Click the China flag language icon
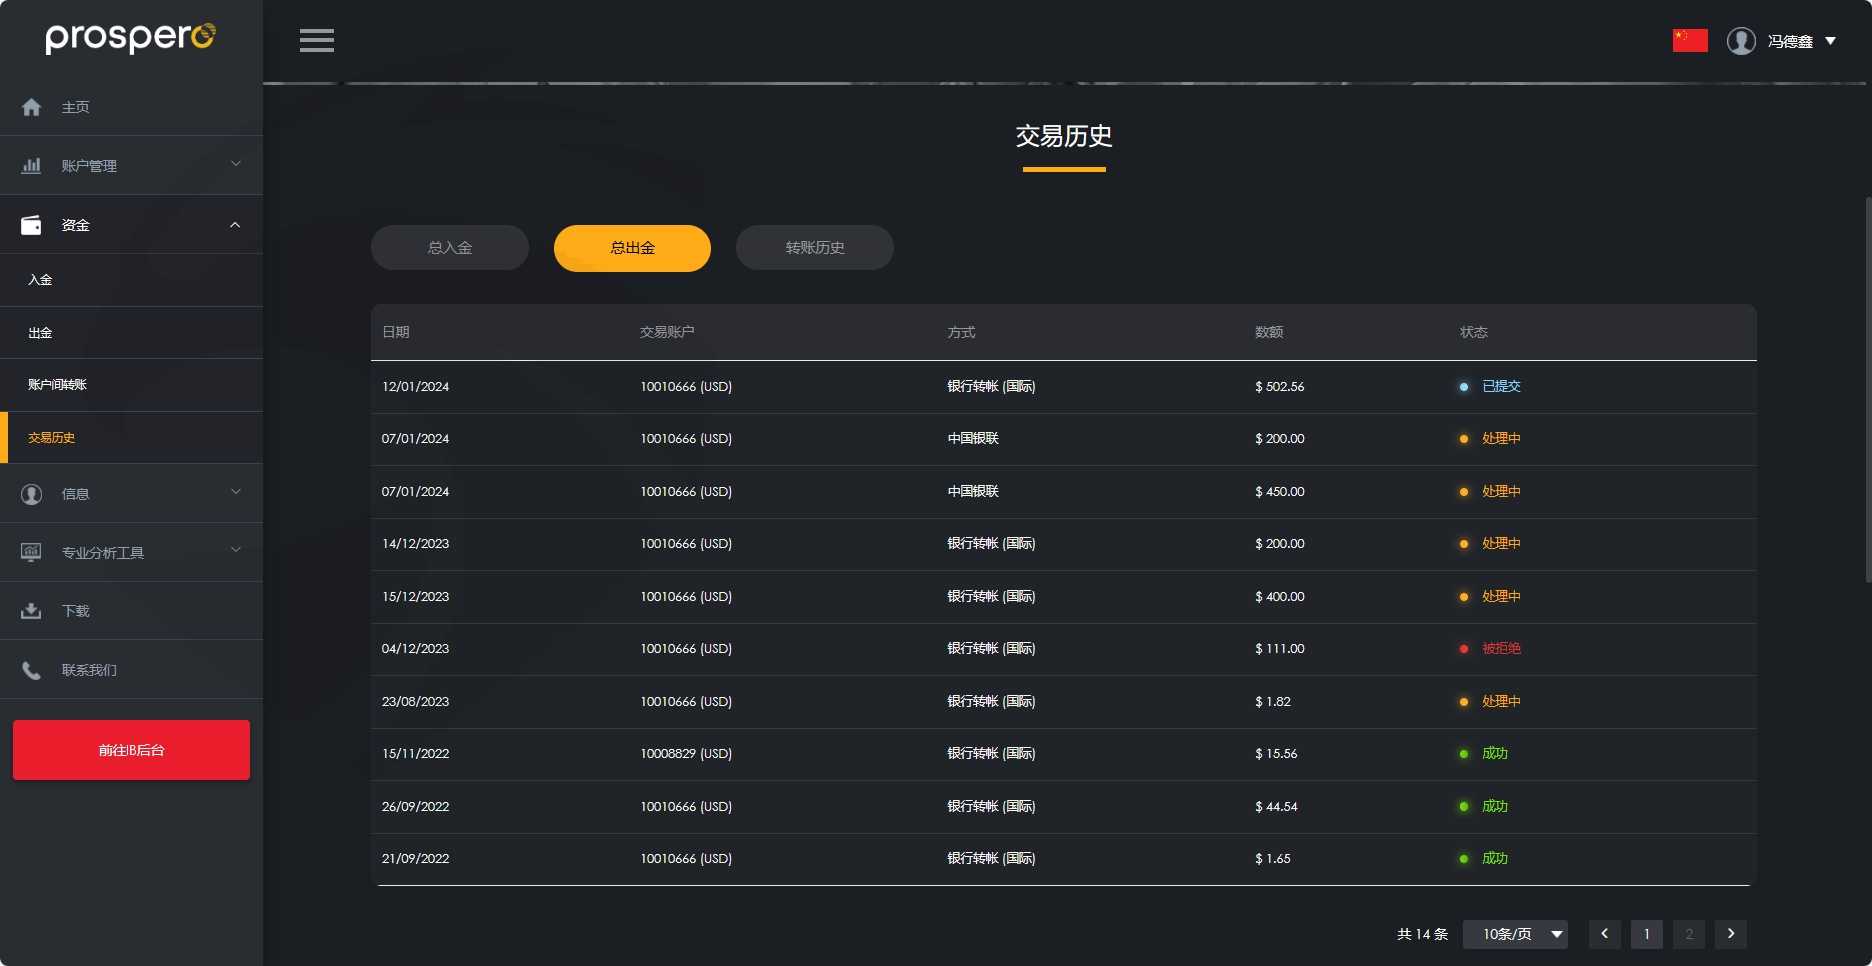Viewport: 1872px width, 966px height. [x=1690, y=41]
